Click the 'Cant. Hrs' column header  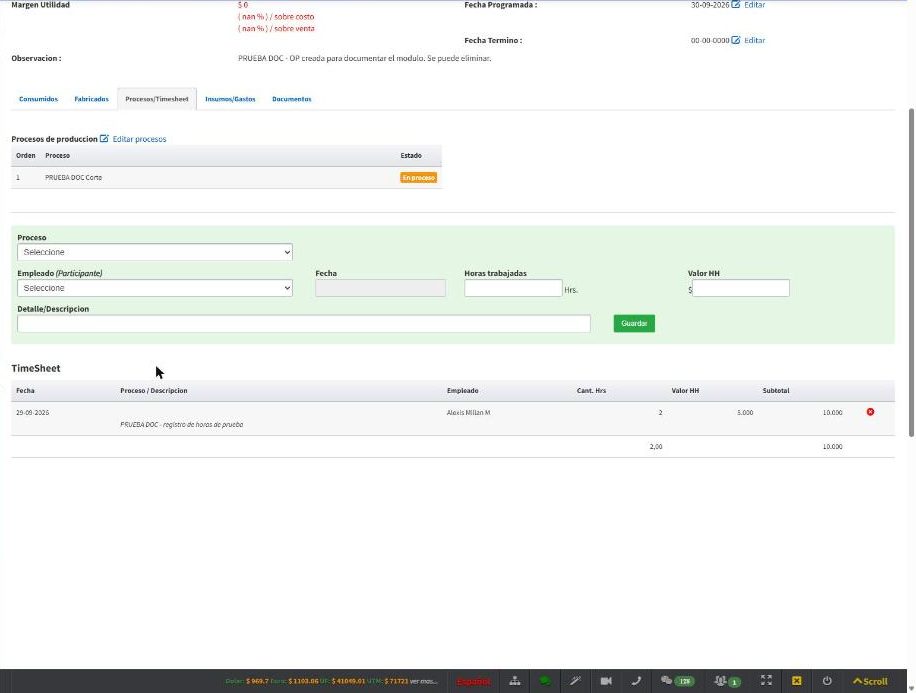tap(591, 390)
